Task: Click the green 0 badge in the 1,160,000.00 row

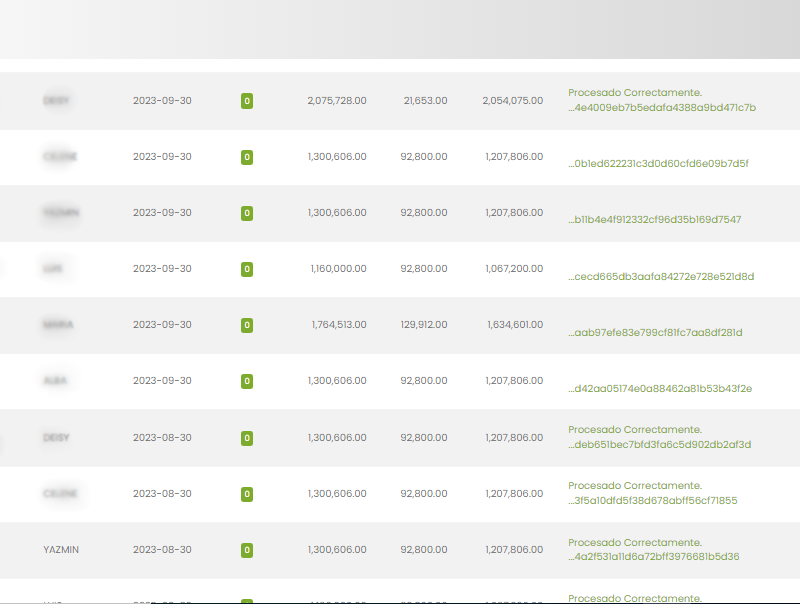Action: coord(246,269)
